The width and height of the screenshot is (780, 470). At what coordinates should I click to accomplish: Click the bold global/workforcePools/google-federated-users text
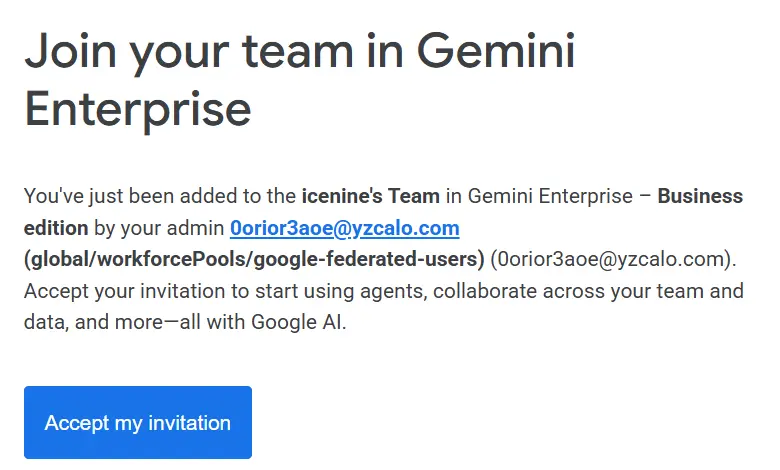[254, 259]
